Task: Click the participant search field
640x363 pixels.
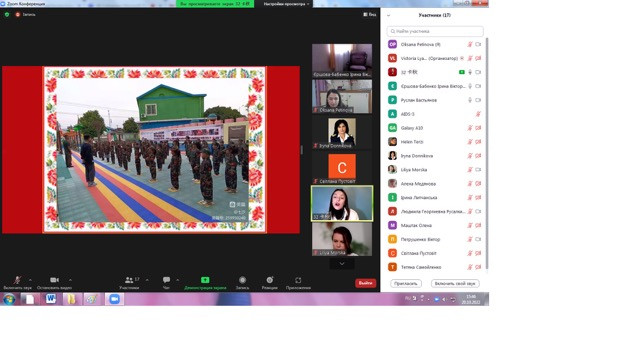Action: click(435, 31)
